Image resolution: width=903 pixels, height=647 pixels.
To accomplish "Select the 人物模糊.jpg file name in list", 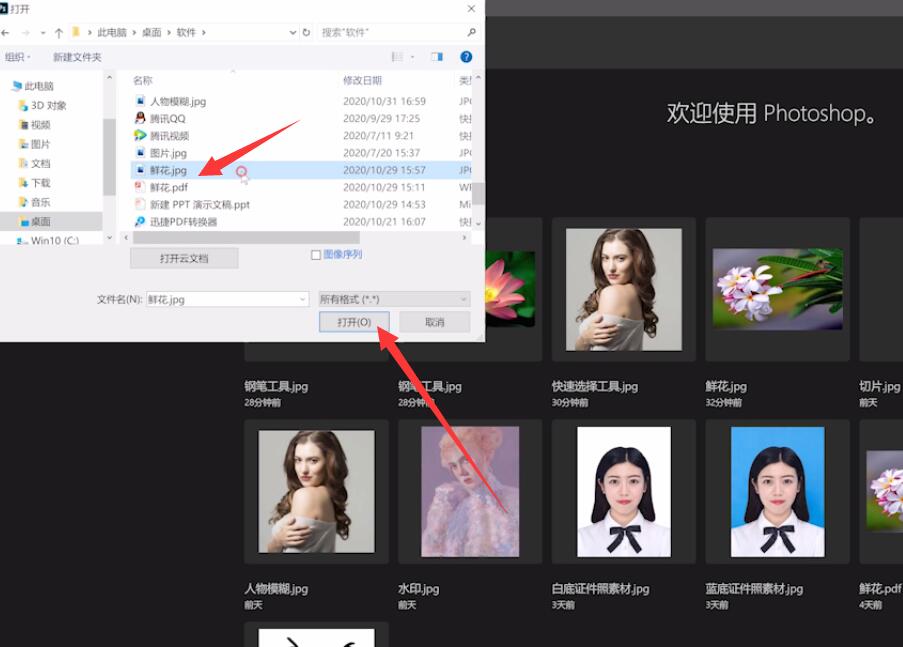I will [178, 101].
